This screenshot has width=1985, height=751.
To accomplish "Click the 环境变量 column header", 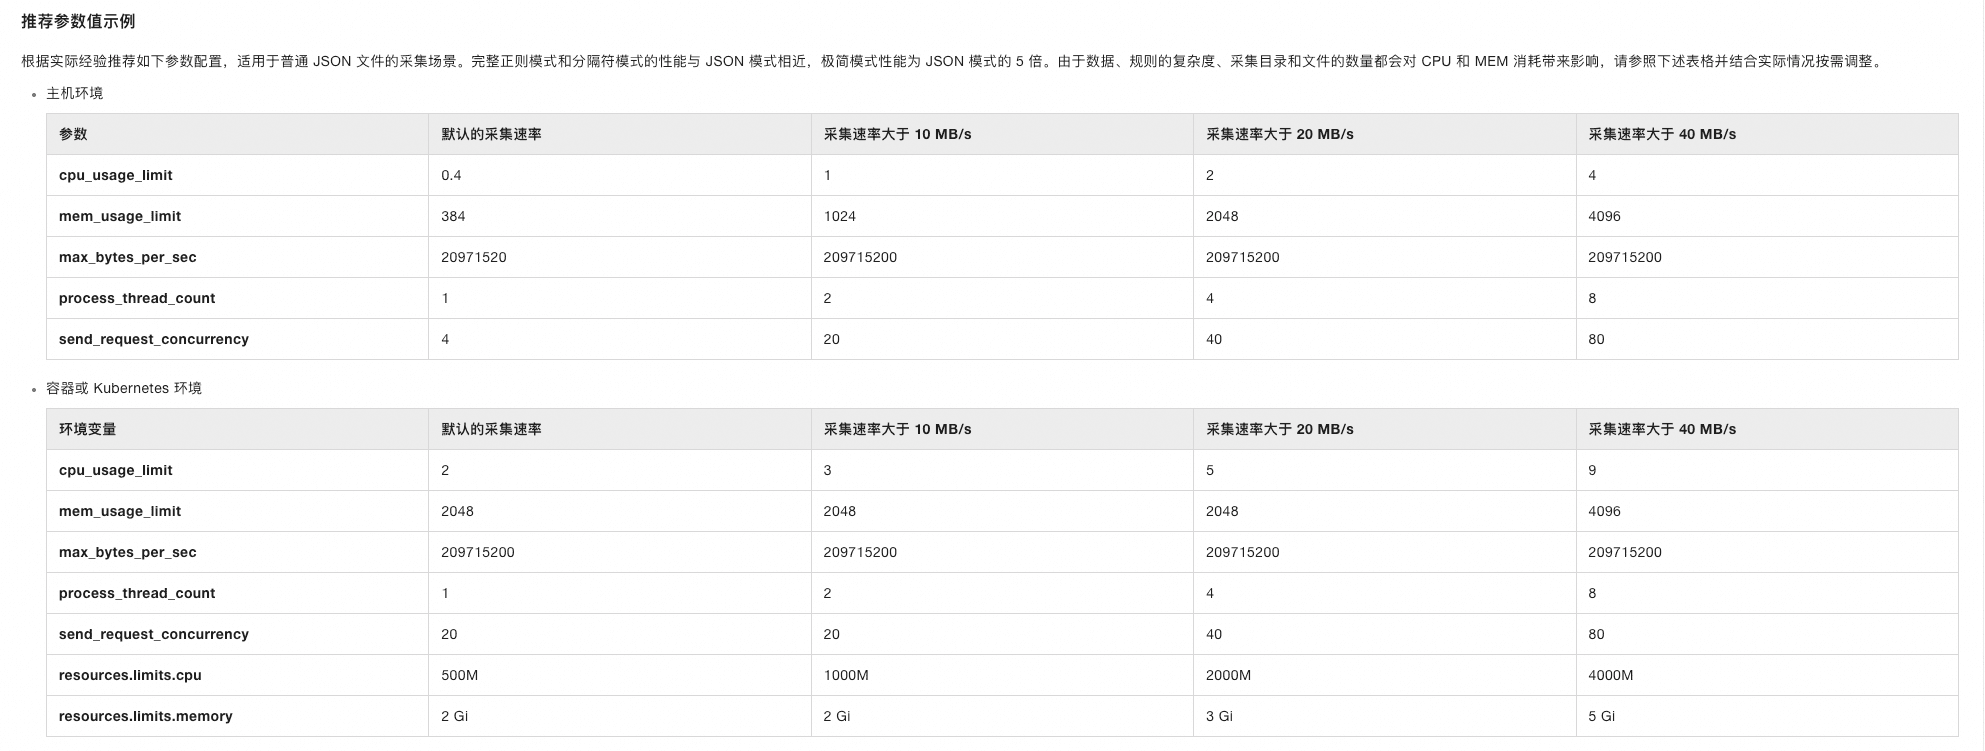I will 87,429.
